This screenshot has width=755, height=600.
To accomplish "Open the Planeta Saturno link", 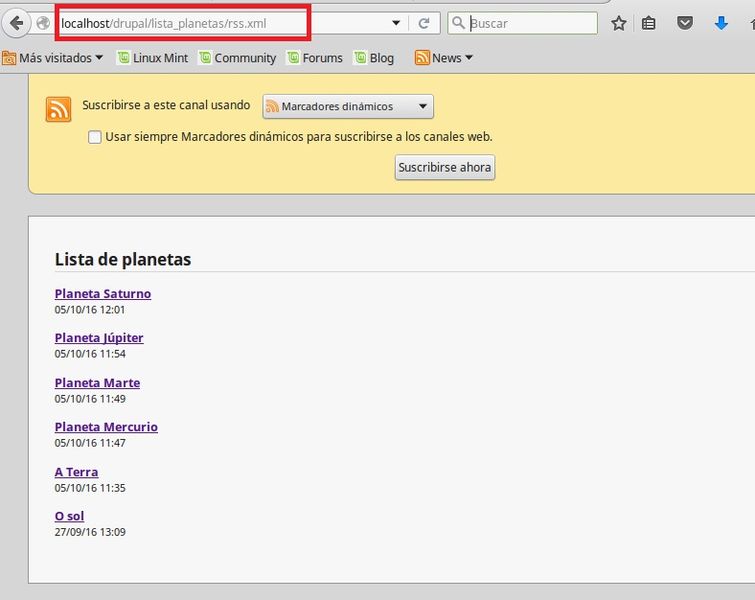I will (103, 294).
